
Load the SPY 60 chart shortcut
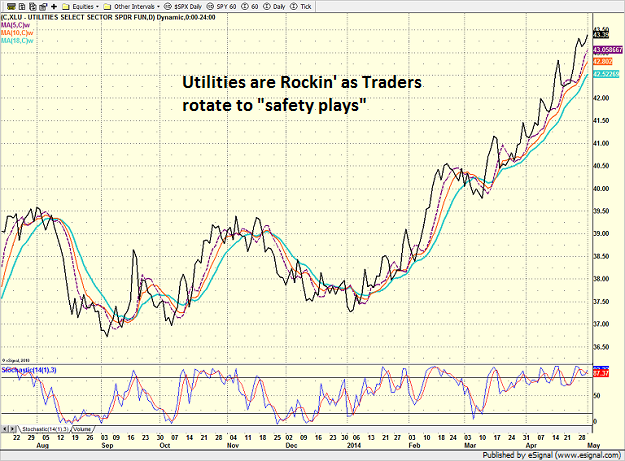222,7
